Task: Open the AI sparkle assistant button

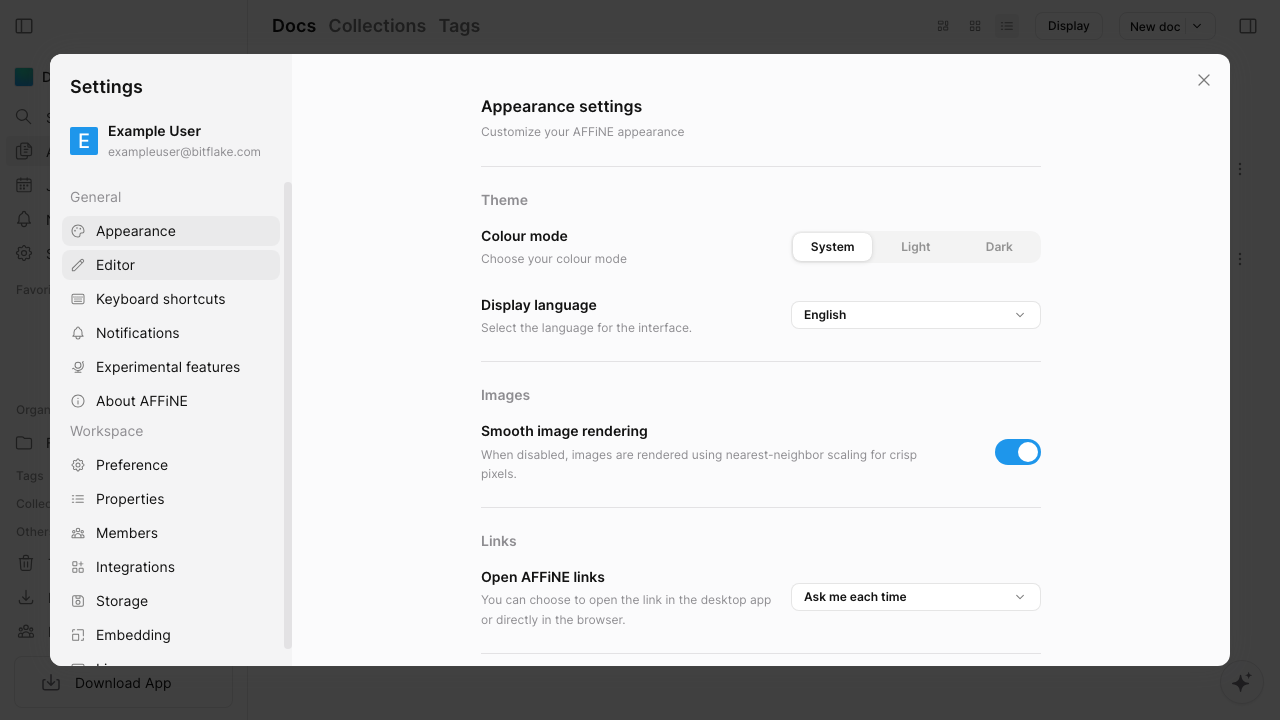Action: click(1241, 682)
